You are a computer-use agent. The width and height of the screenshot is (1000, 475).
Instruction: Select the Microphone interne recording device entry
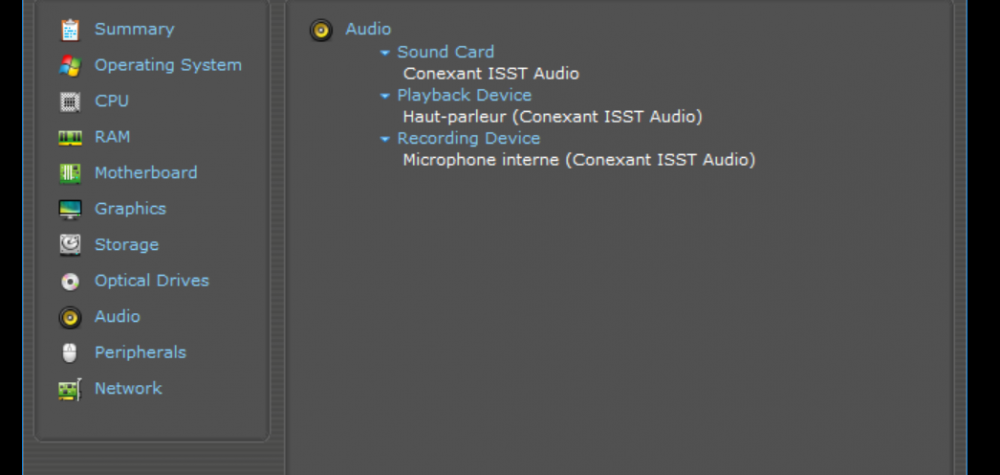(578, 159)
